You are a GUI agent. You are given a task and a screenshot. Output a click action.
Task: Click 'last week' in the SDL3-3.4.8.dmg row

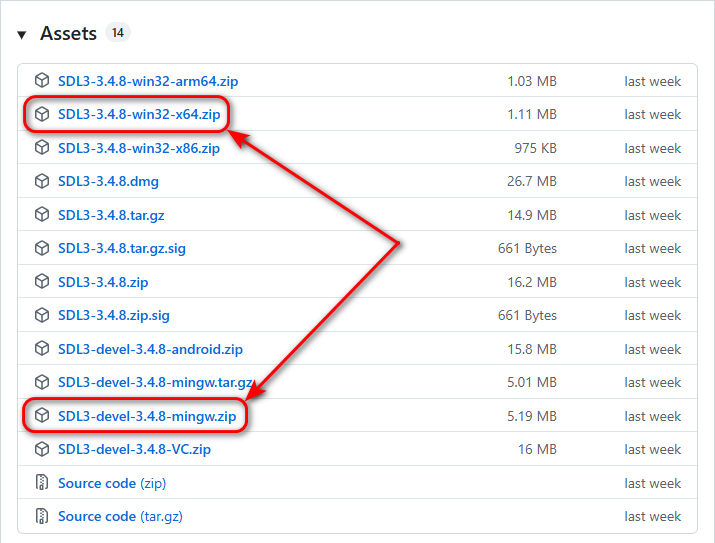[x=653, y=181]
